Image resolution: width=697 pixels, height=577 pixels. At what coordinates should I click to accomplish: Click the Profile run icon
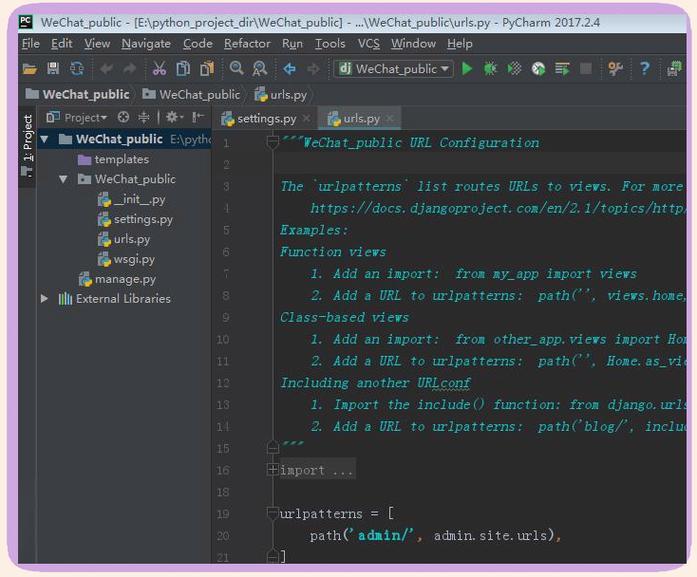[x=538, y=69]
